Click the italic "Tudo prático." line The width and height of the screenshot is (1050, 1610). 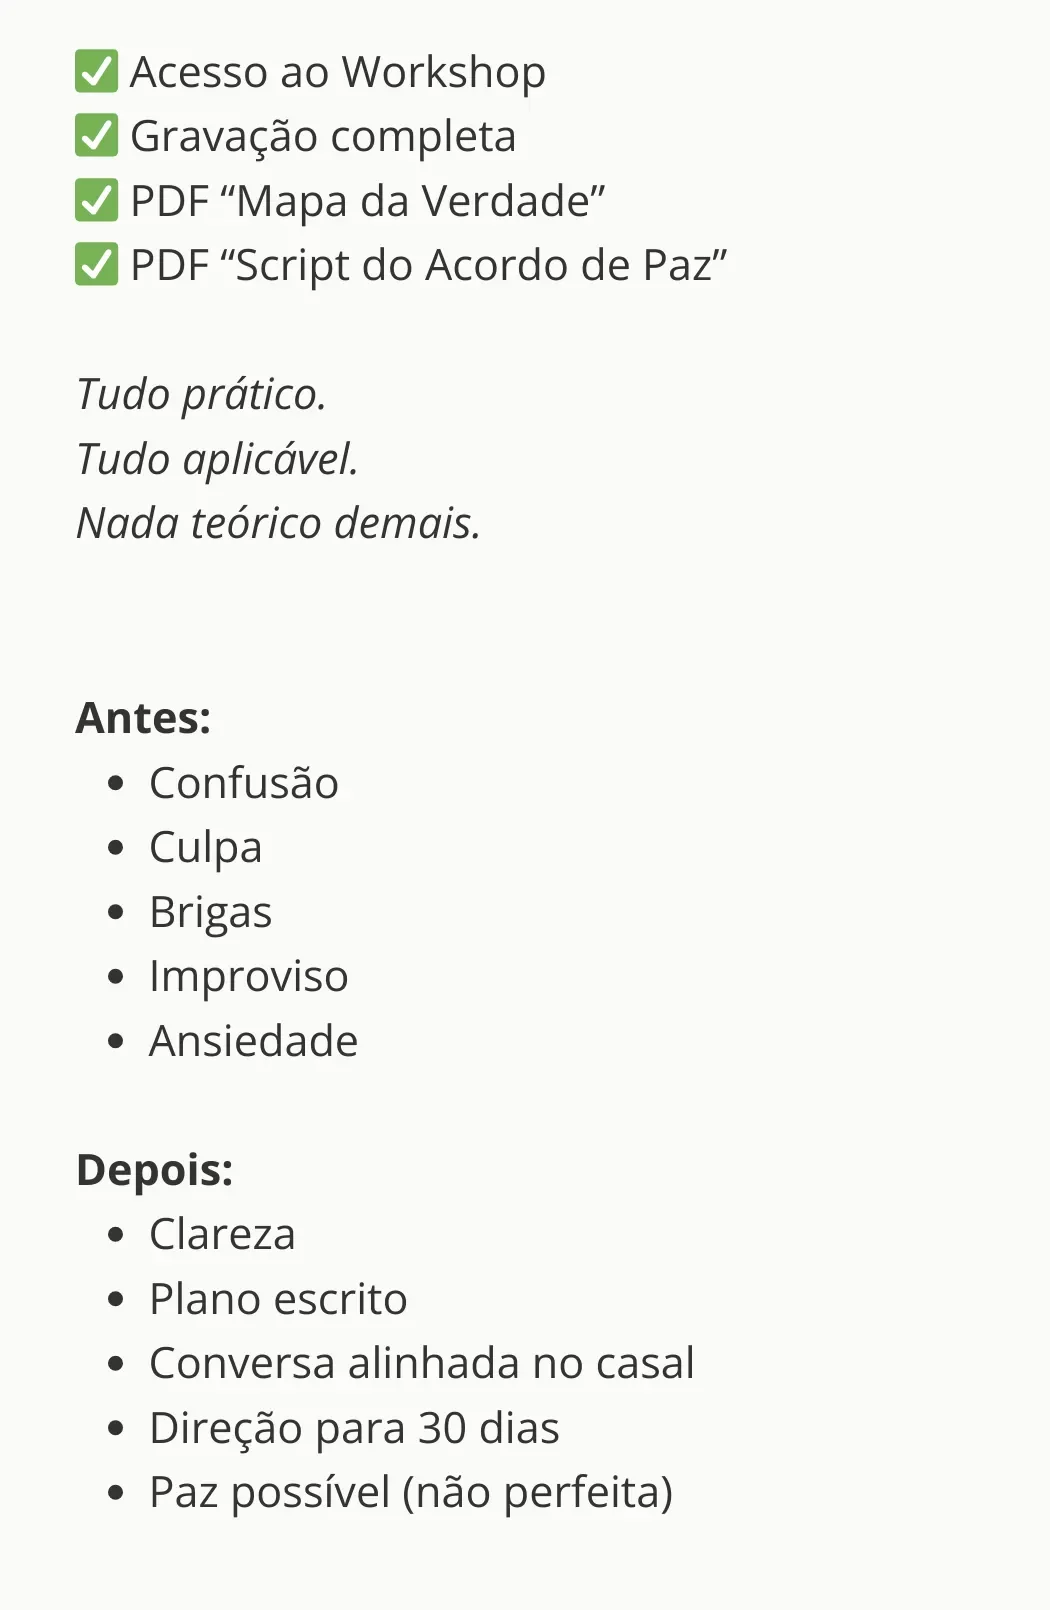tap(201, 394)
